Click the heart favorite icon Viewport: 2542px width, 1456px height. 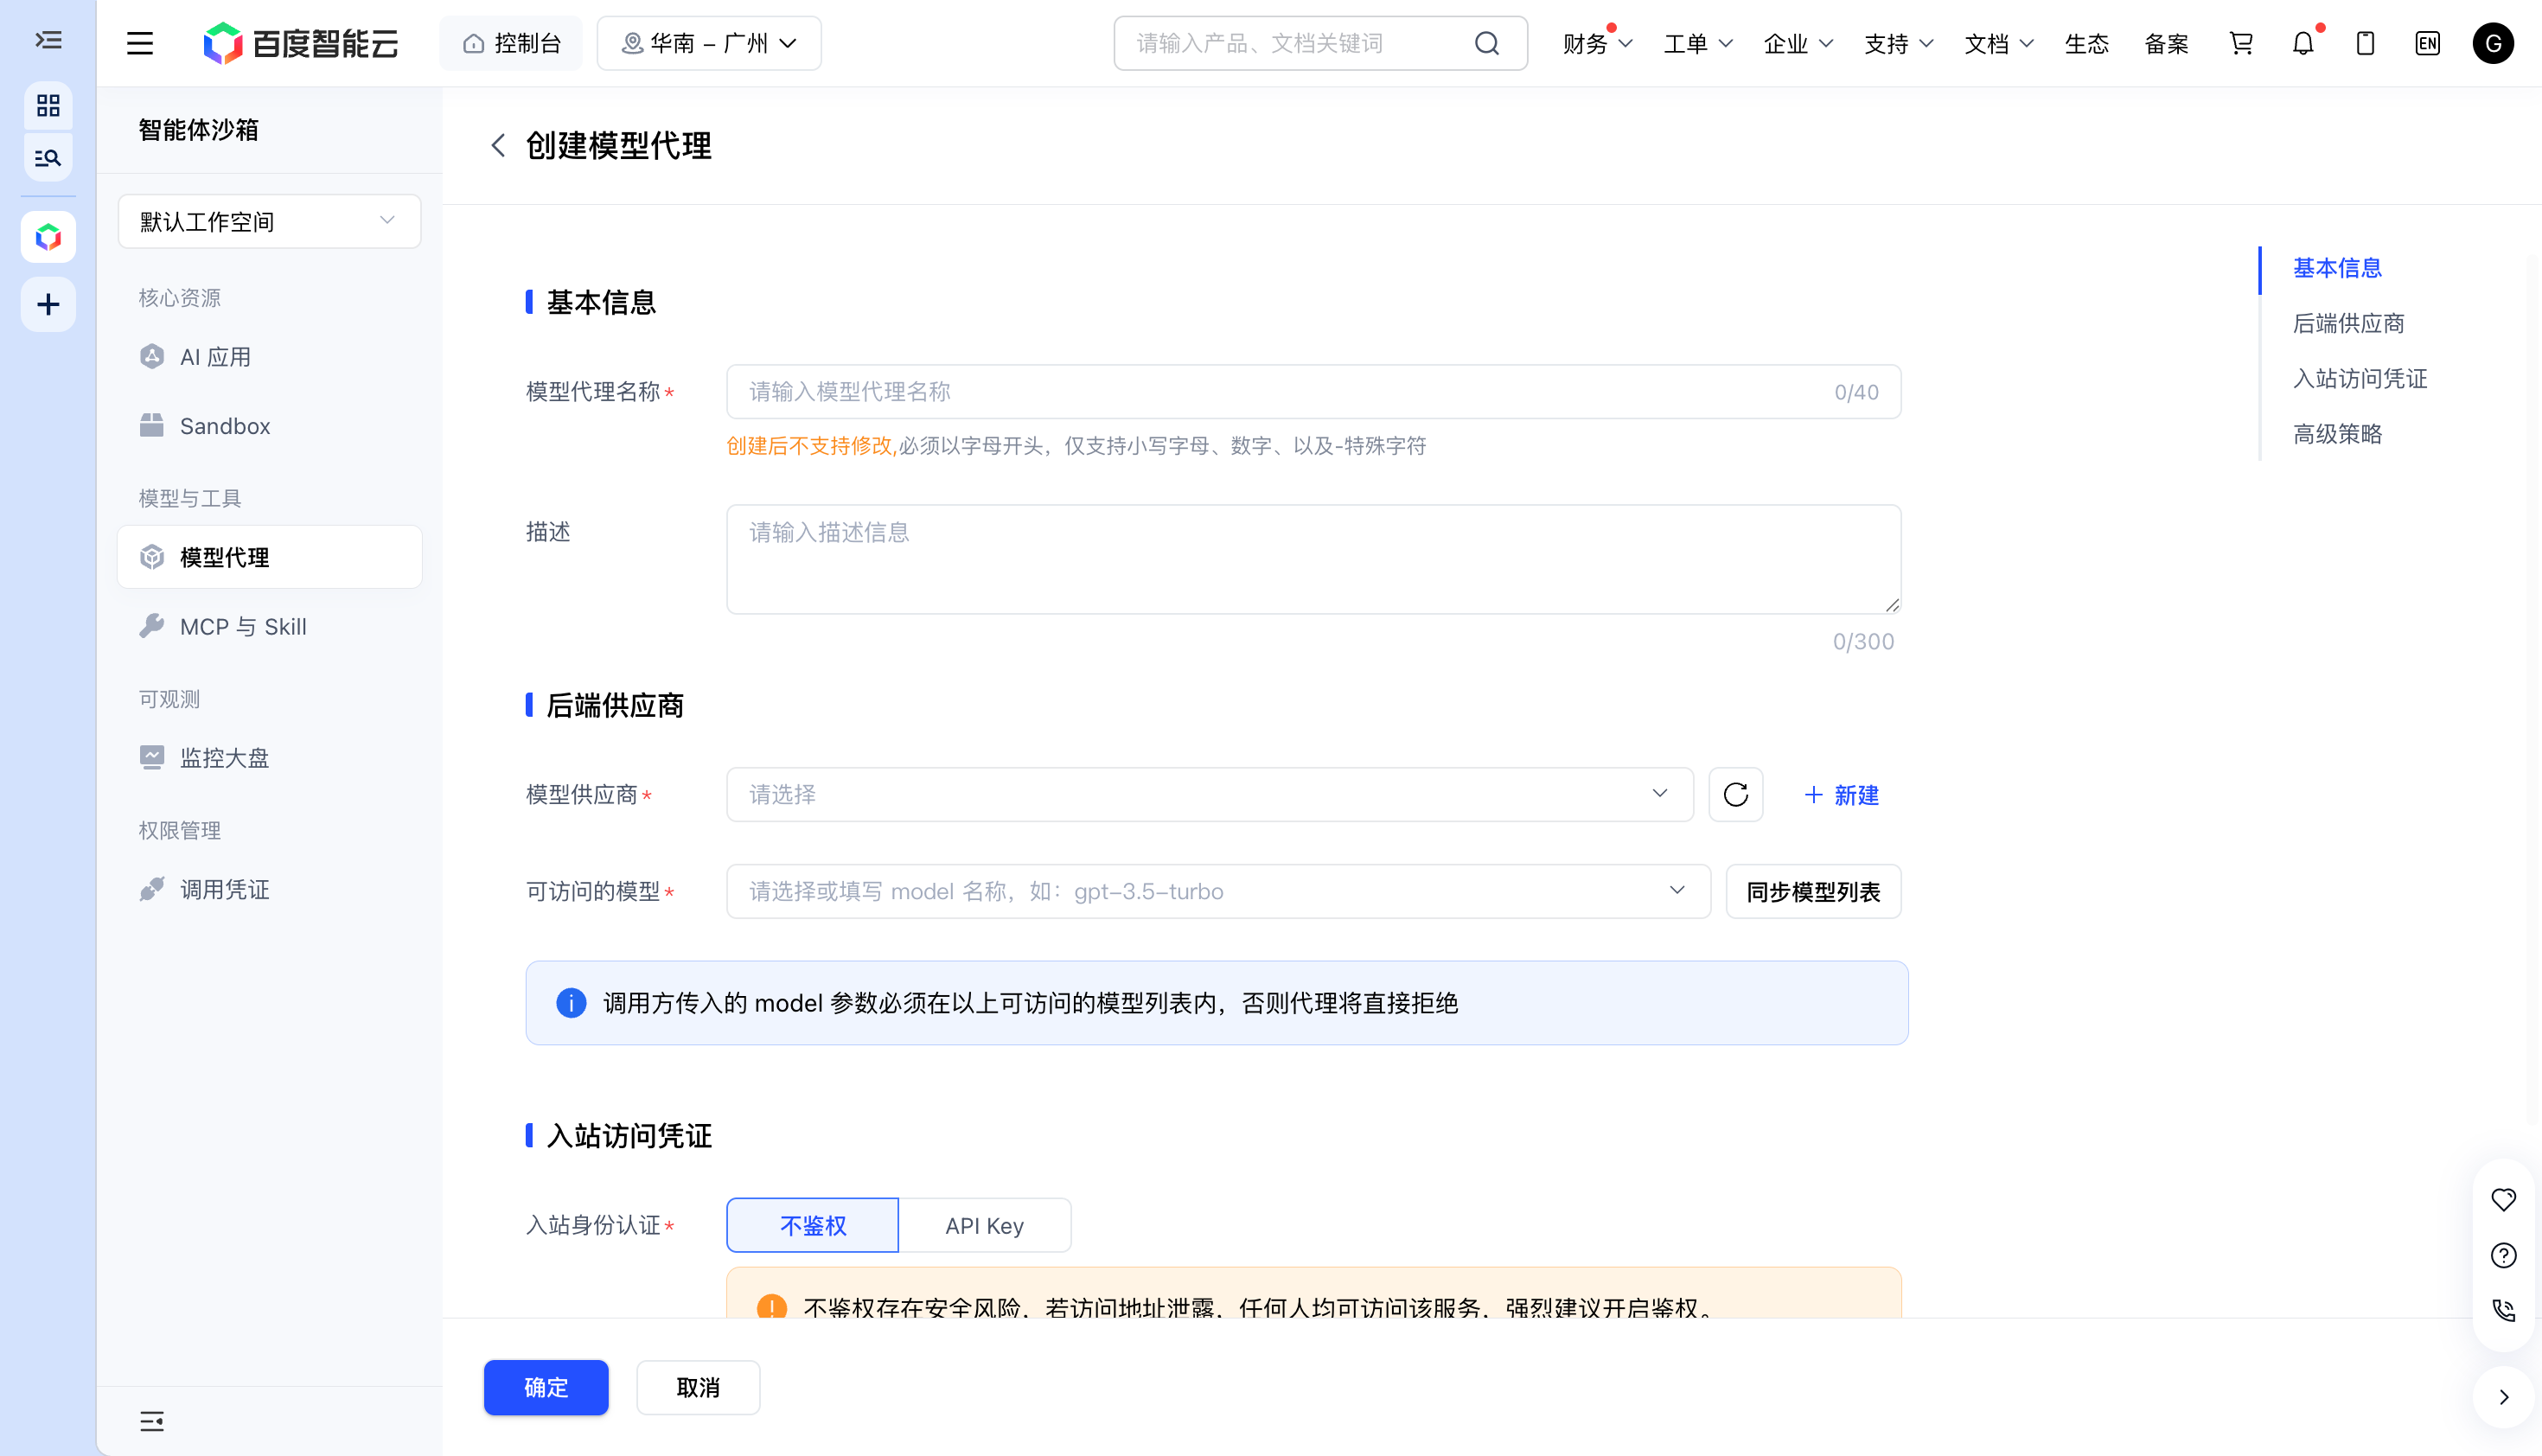[x=2503, y=1199]
